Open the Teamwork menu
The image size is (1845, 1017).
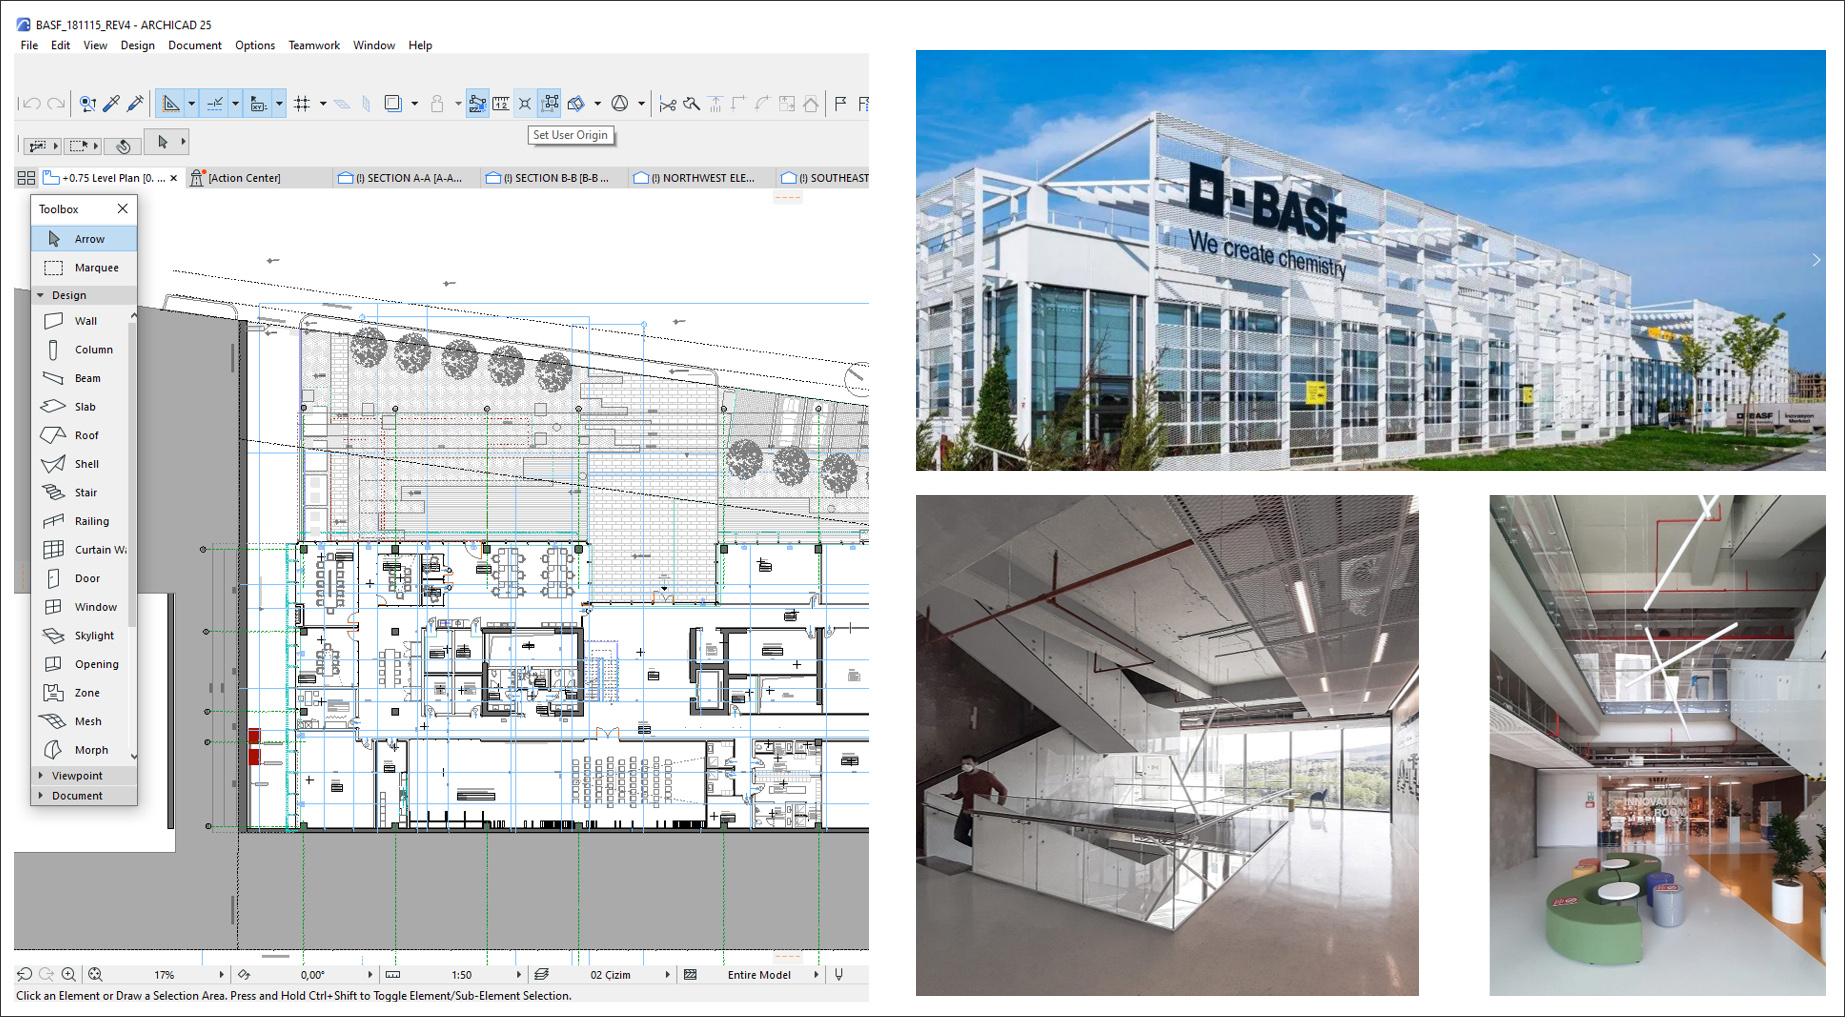click(x=313, y=45)
